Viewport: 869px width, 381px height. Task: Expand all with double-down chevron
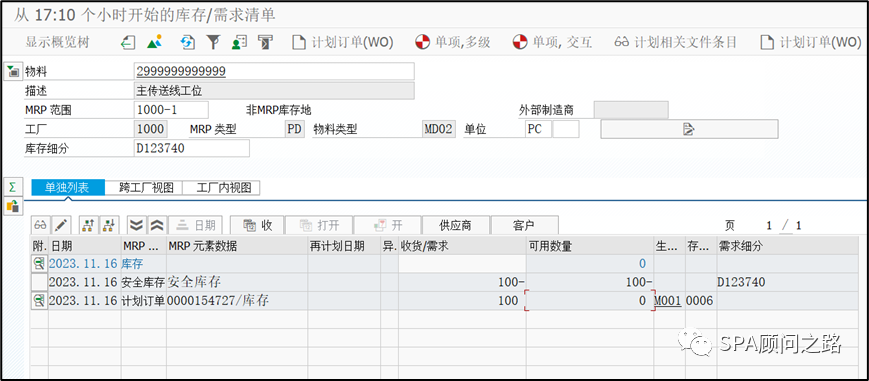click(136, 225)
